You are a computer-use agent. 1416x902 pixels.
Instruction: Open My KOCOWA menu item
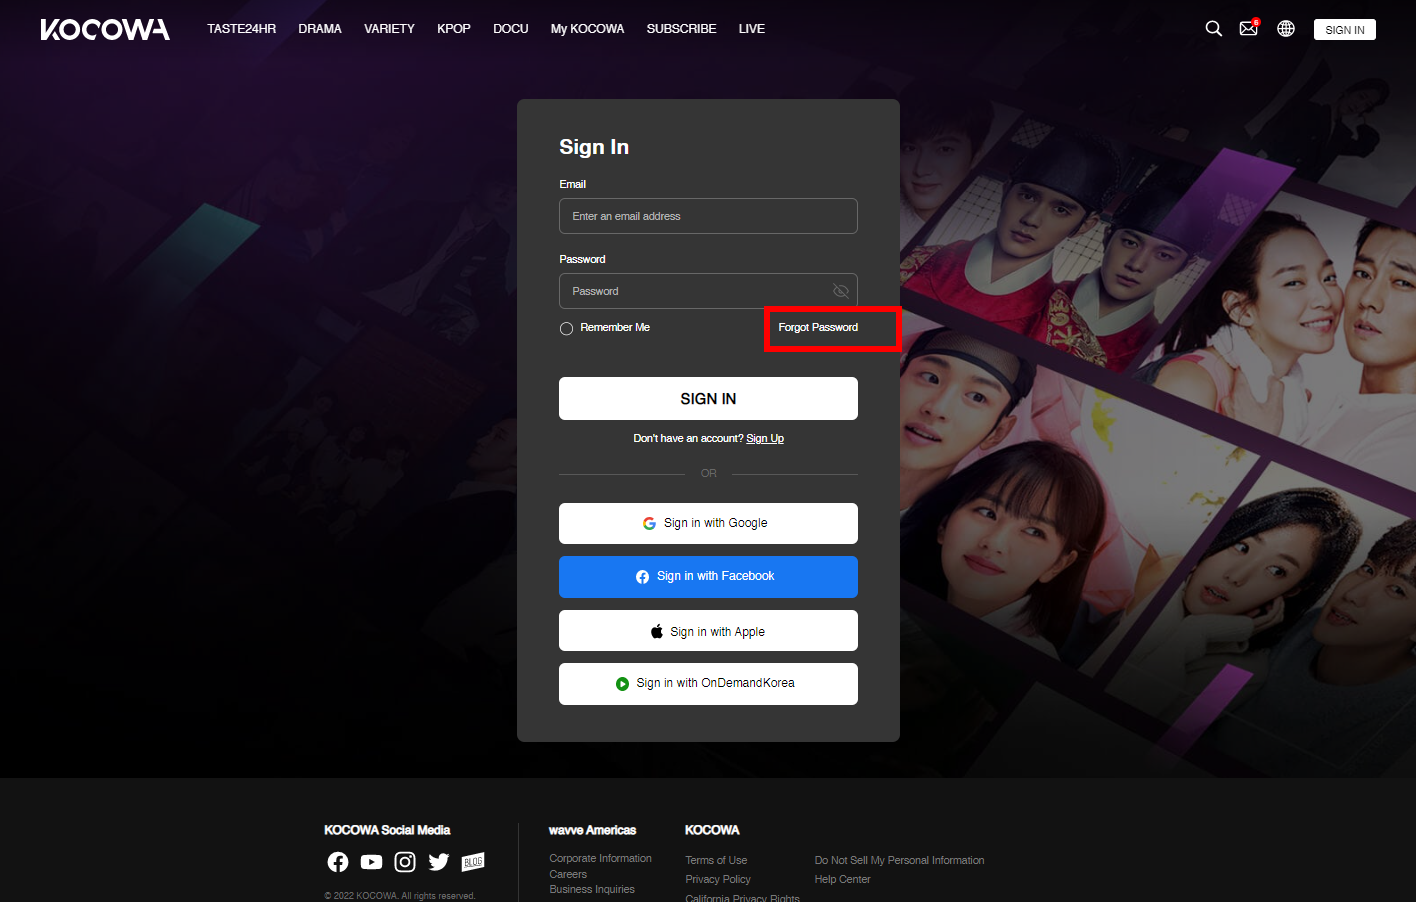[587, 29]
